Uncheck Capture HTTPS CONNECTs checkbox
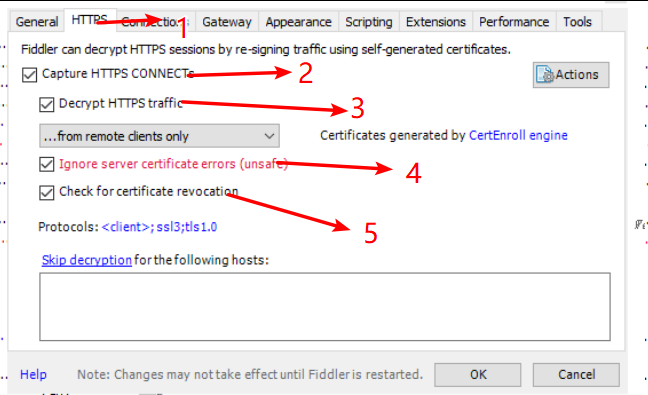648x395 pixels. click(x=29, y=75)
